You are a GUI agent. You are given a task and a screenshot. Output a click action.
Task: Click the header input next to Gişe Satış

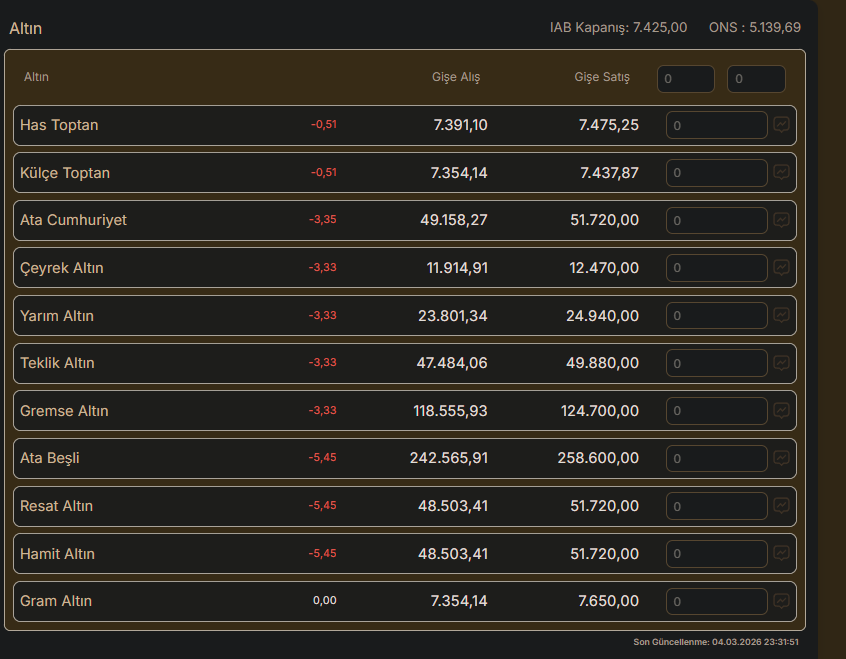point(685,79)
